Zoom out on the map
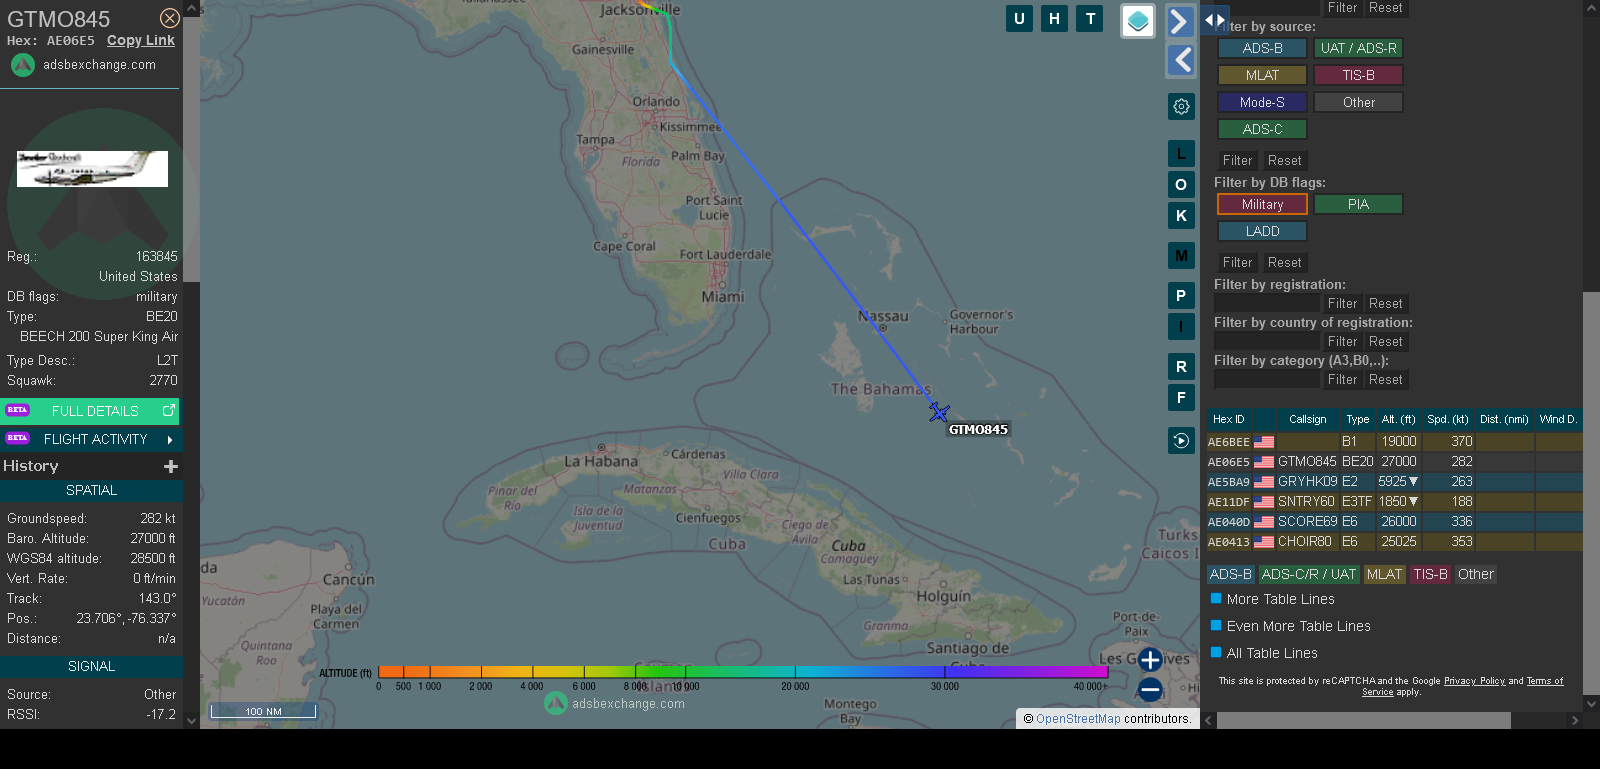The height and width of the screenshot is (769, 1600). (x=1150, y=689)
